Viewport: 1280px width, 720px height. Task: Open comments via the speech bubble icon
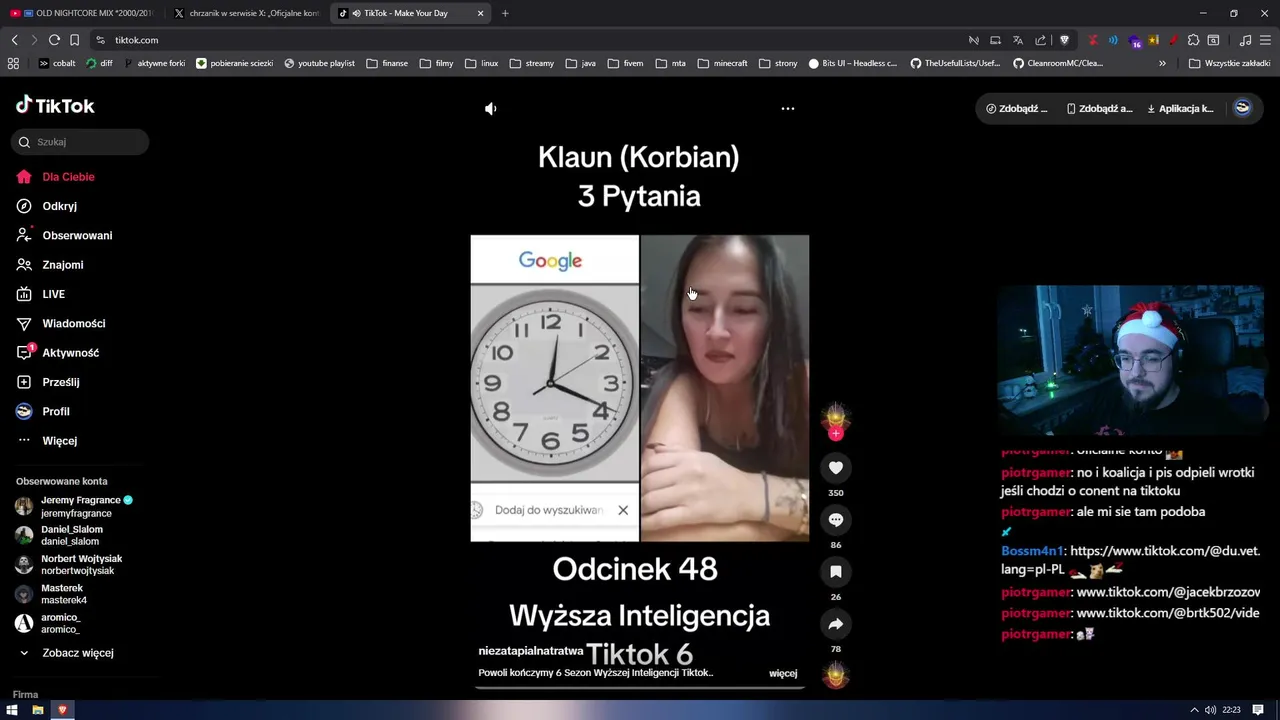coord(836,520)
